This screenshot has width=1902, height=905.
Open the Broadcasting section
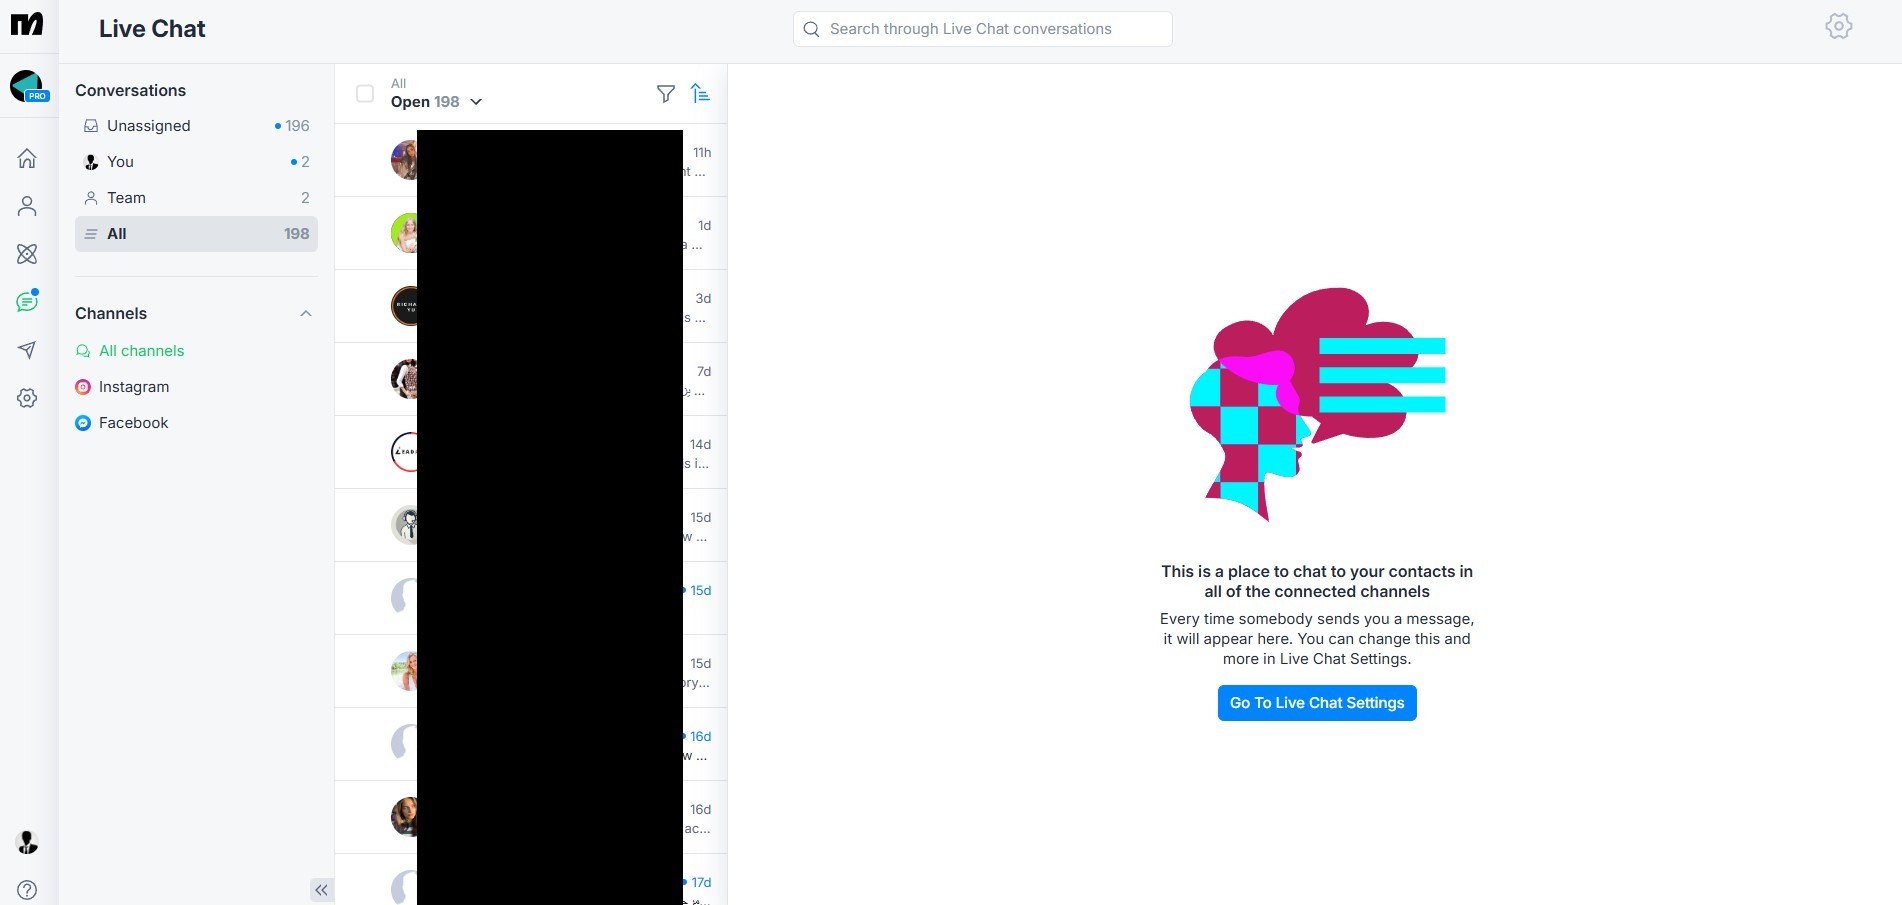27,350
